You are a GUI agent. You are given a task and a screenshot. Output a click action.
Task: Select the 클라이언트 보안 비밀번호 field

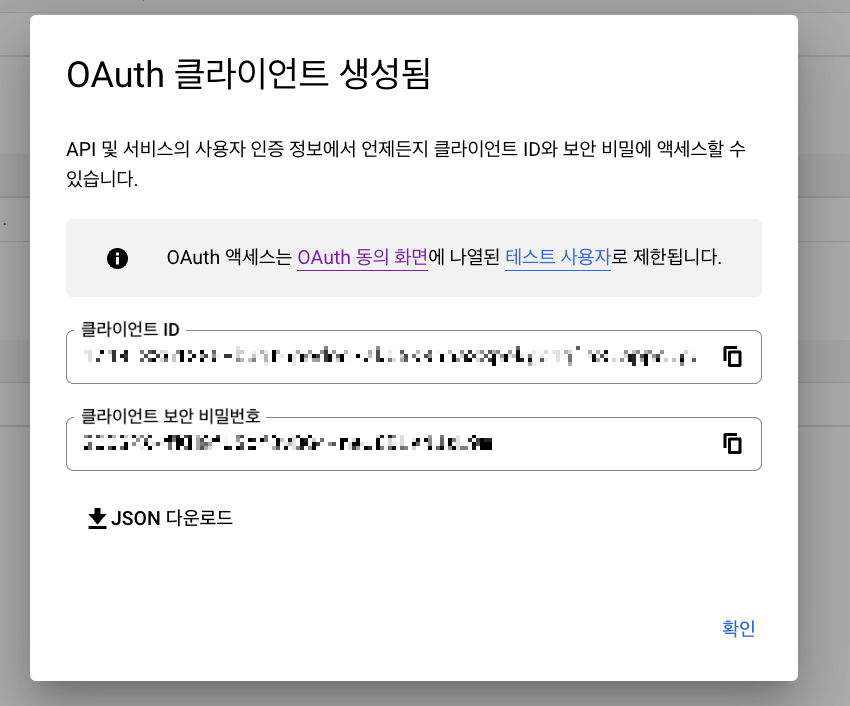(x=414, y=444)
